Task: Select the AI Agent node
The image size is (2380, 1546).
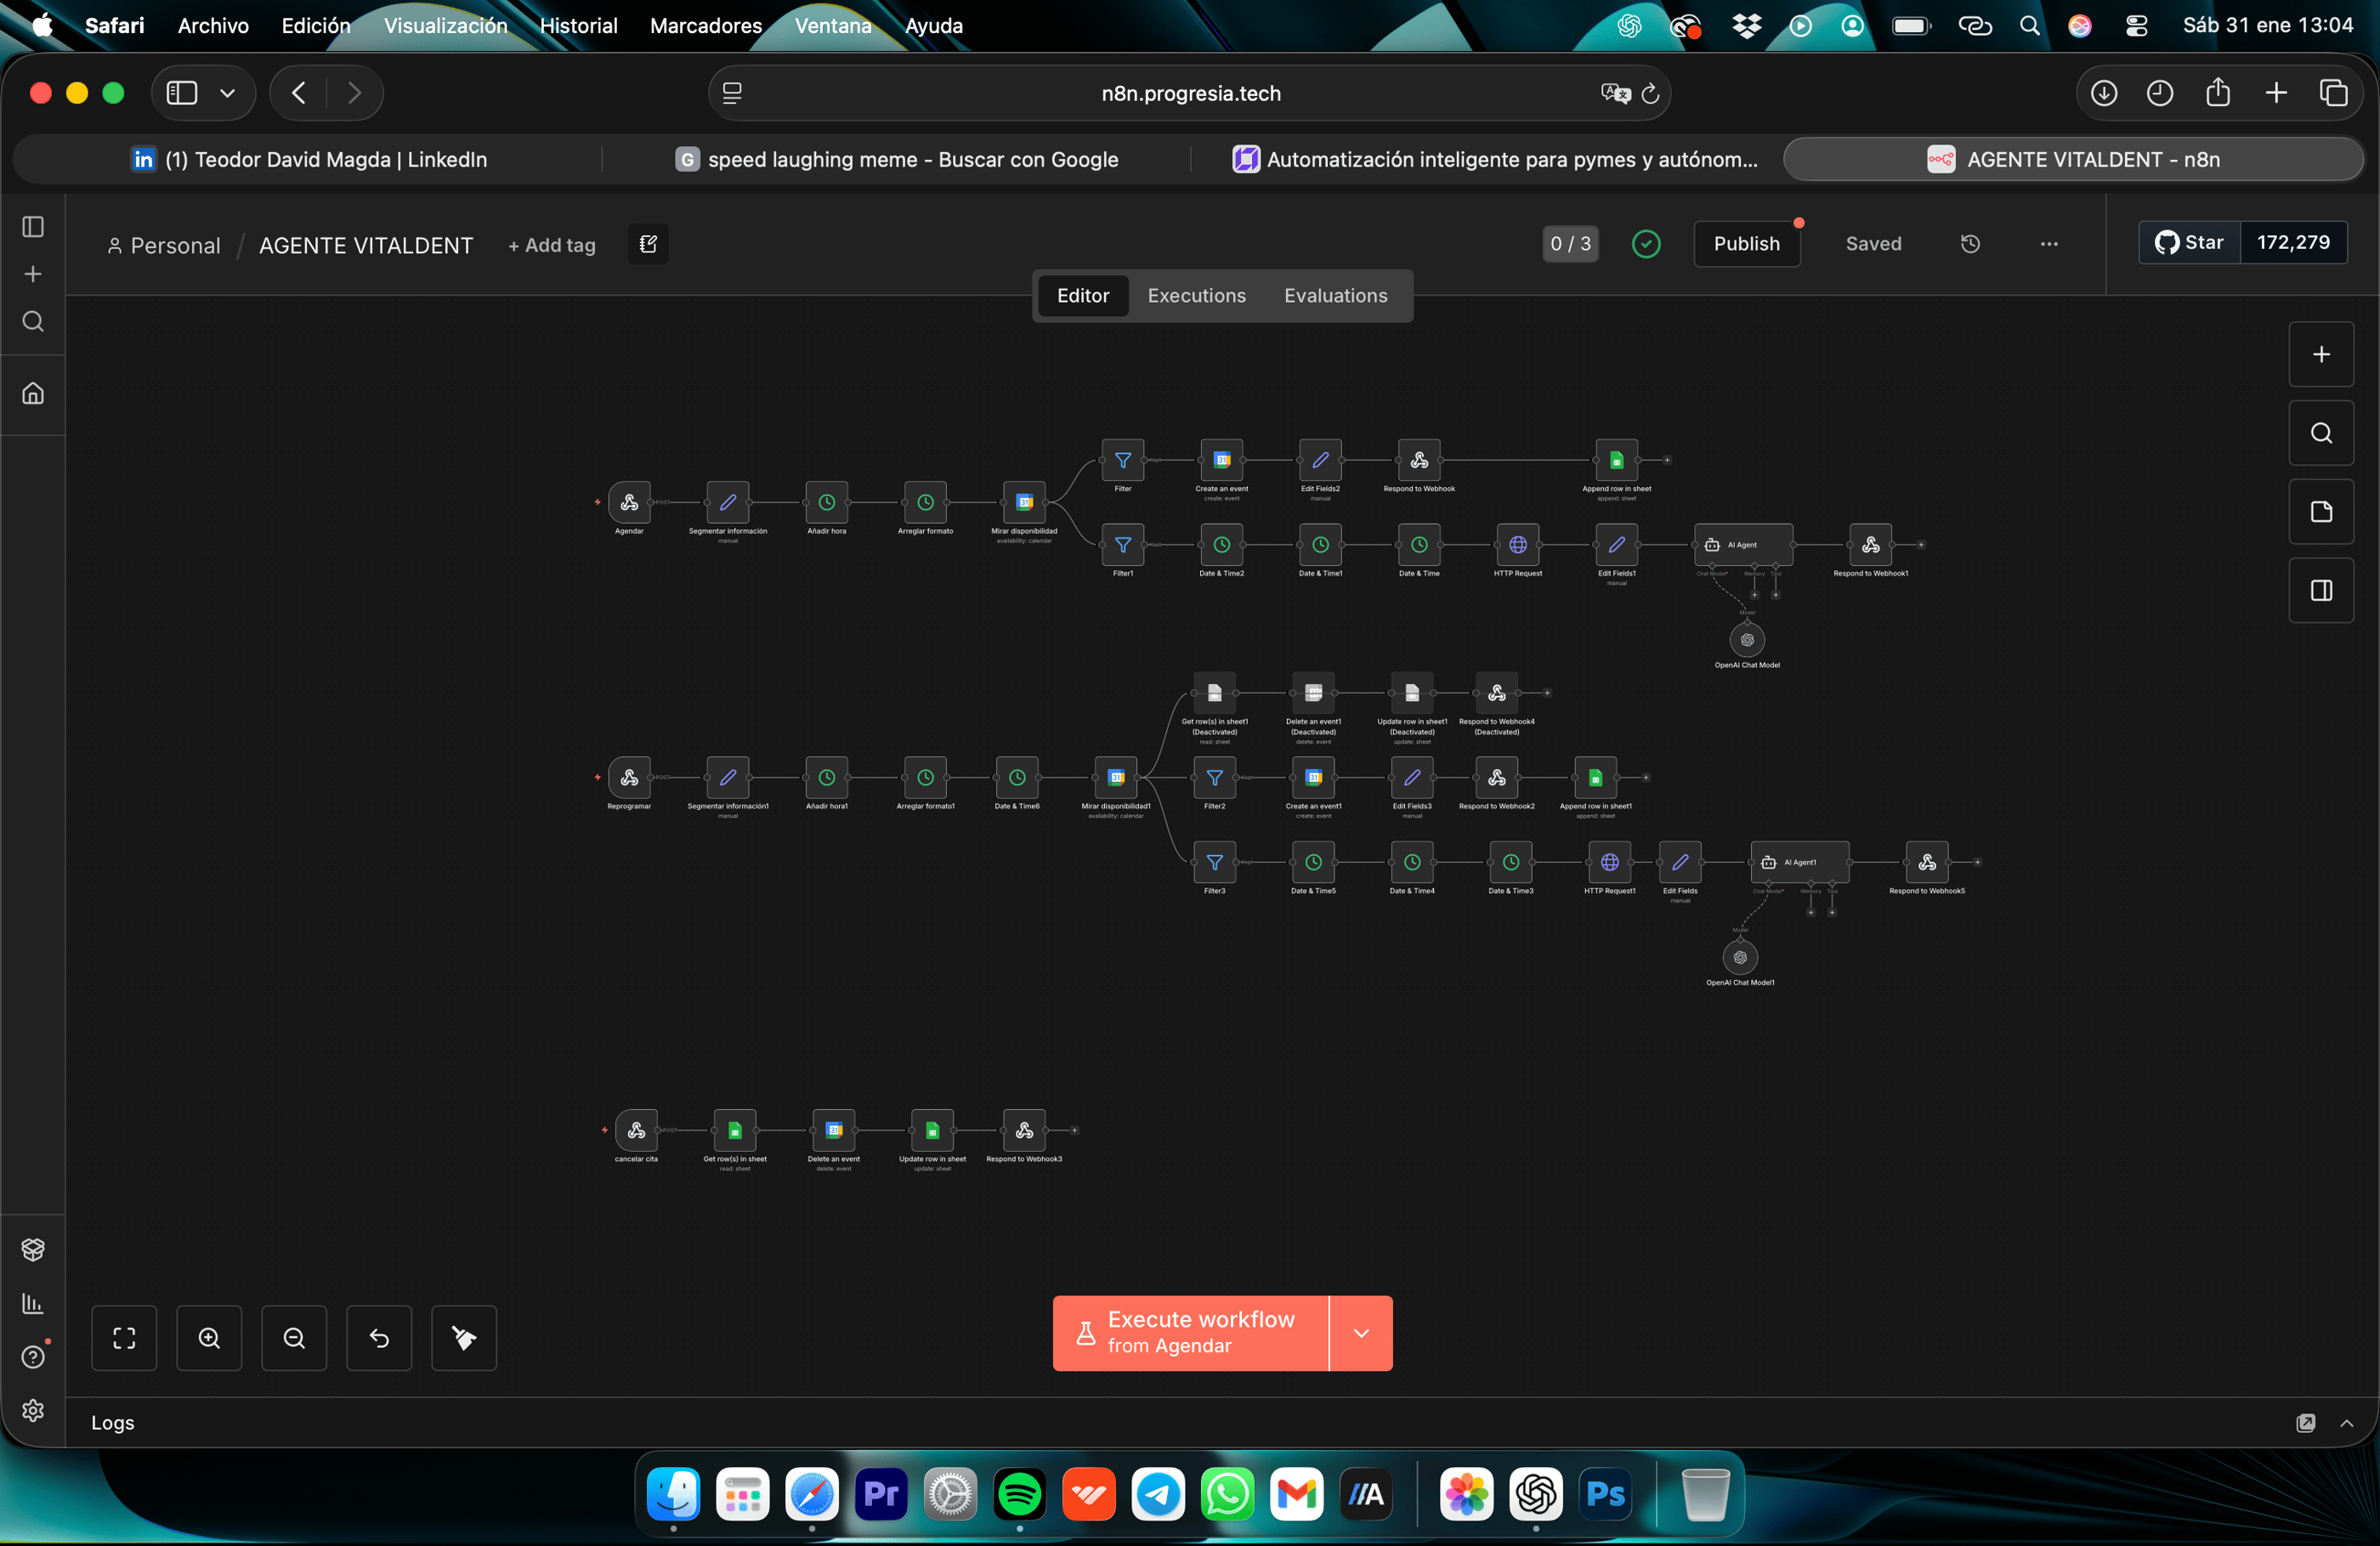Action: tap(1743, 545)
